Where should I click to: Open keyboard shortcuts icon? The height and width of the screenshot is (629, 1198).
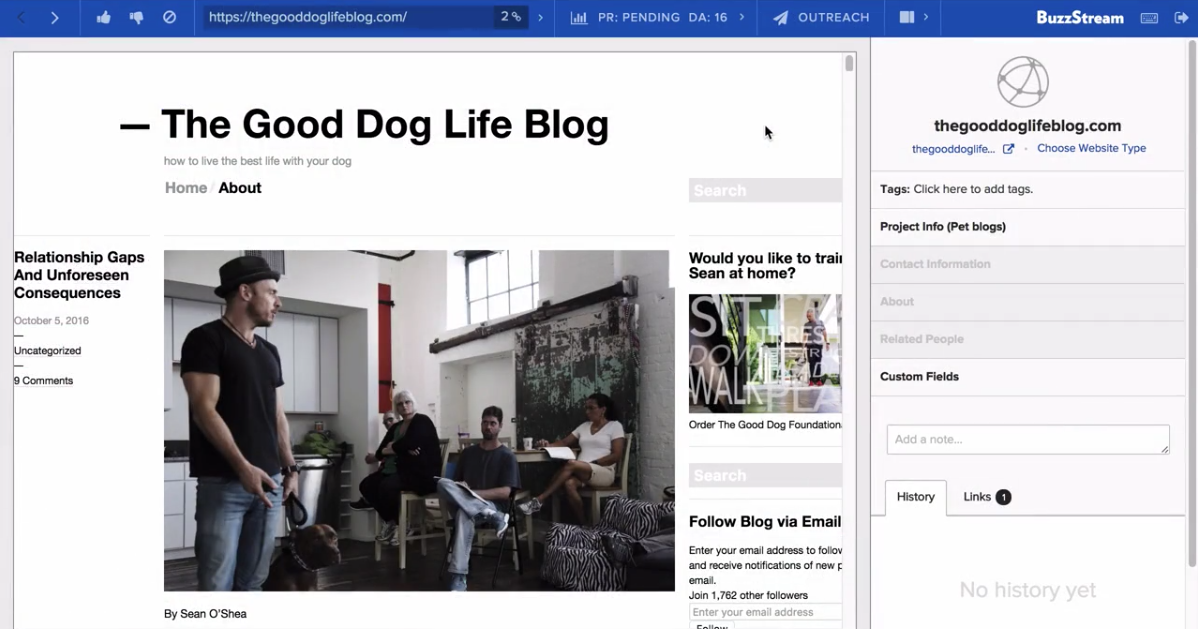click(x=1149, y=18)
